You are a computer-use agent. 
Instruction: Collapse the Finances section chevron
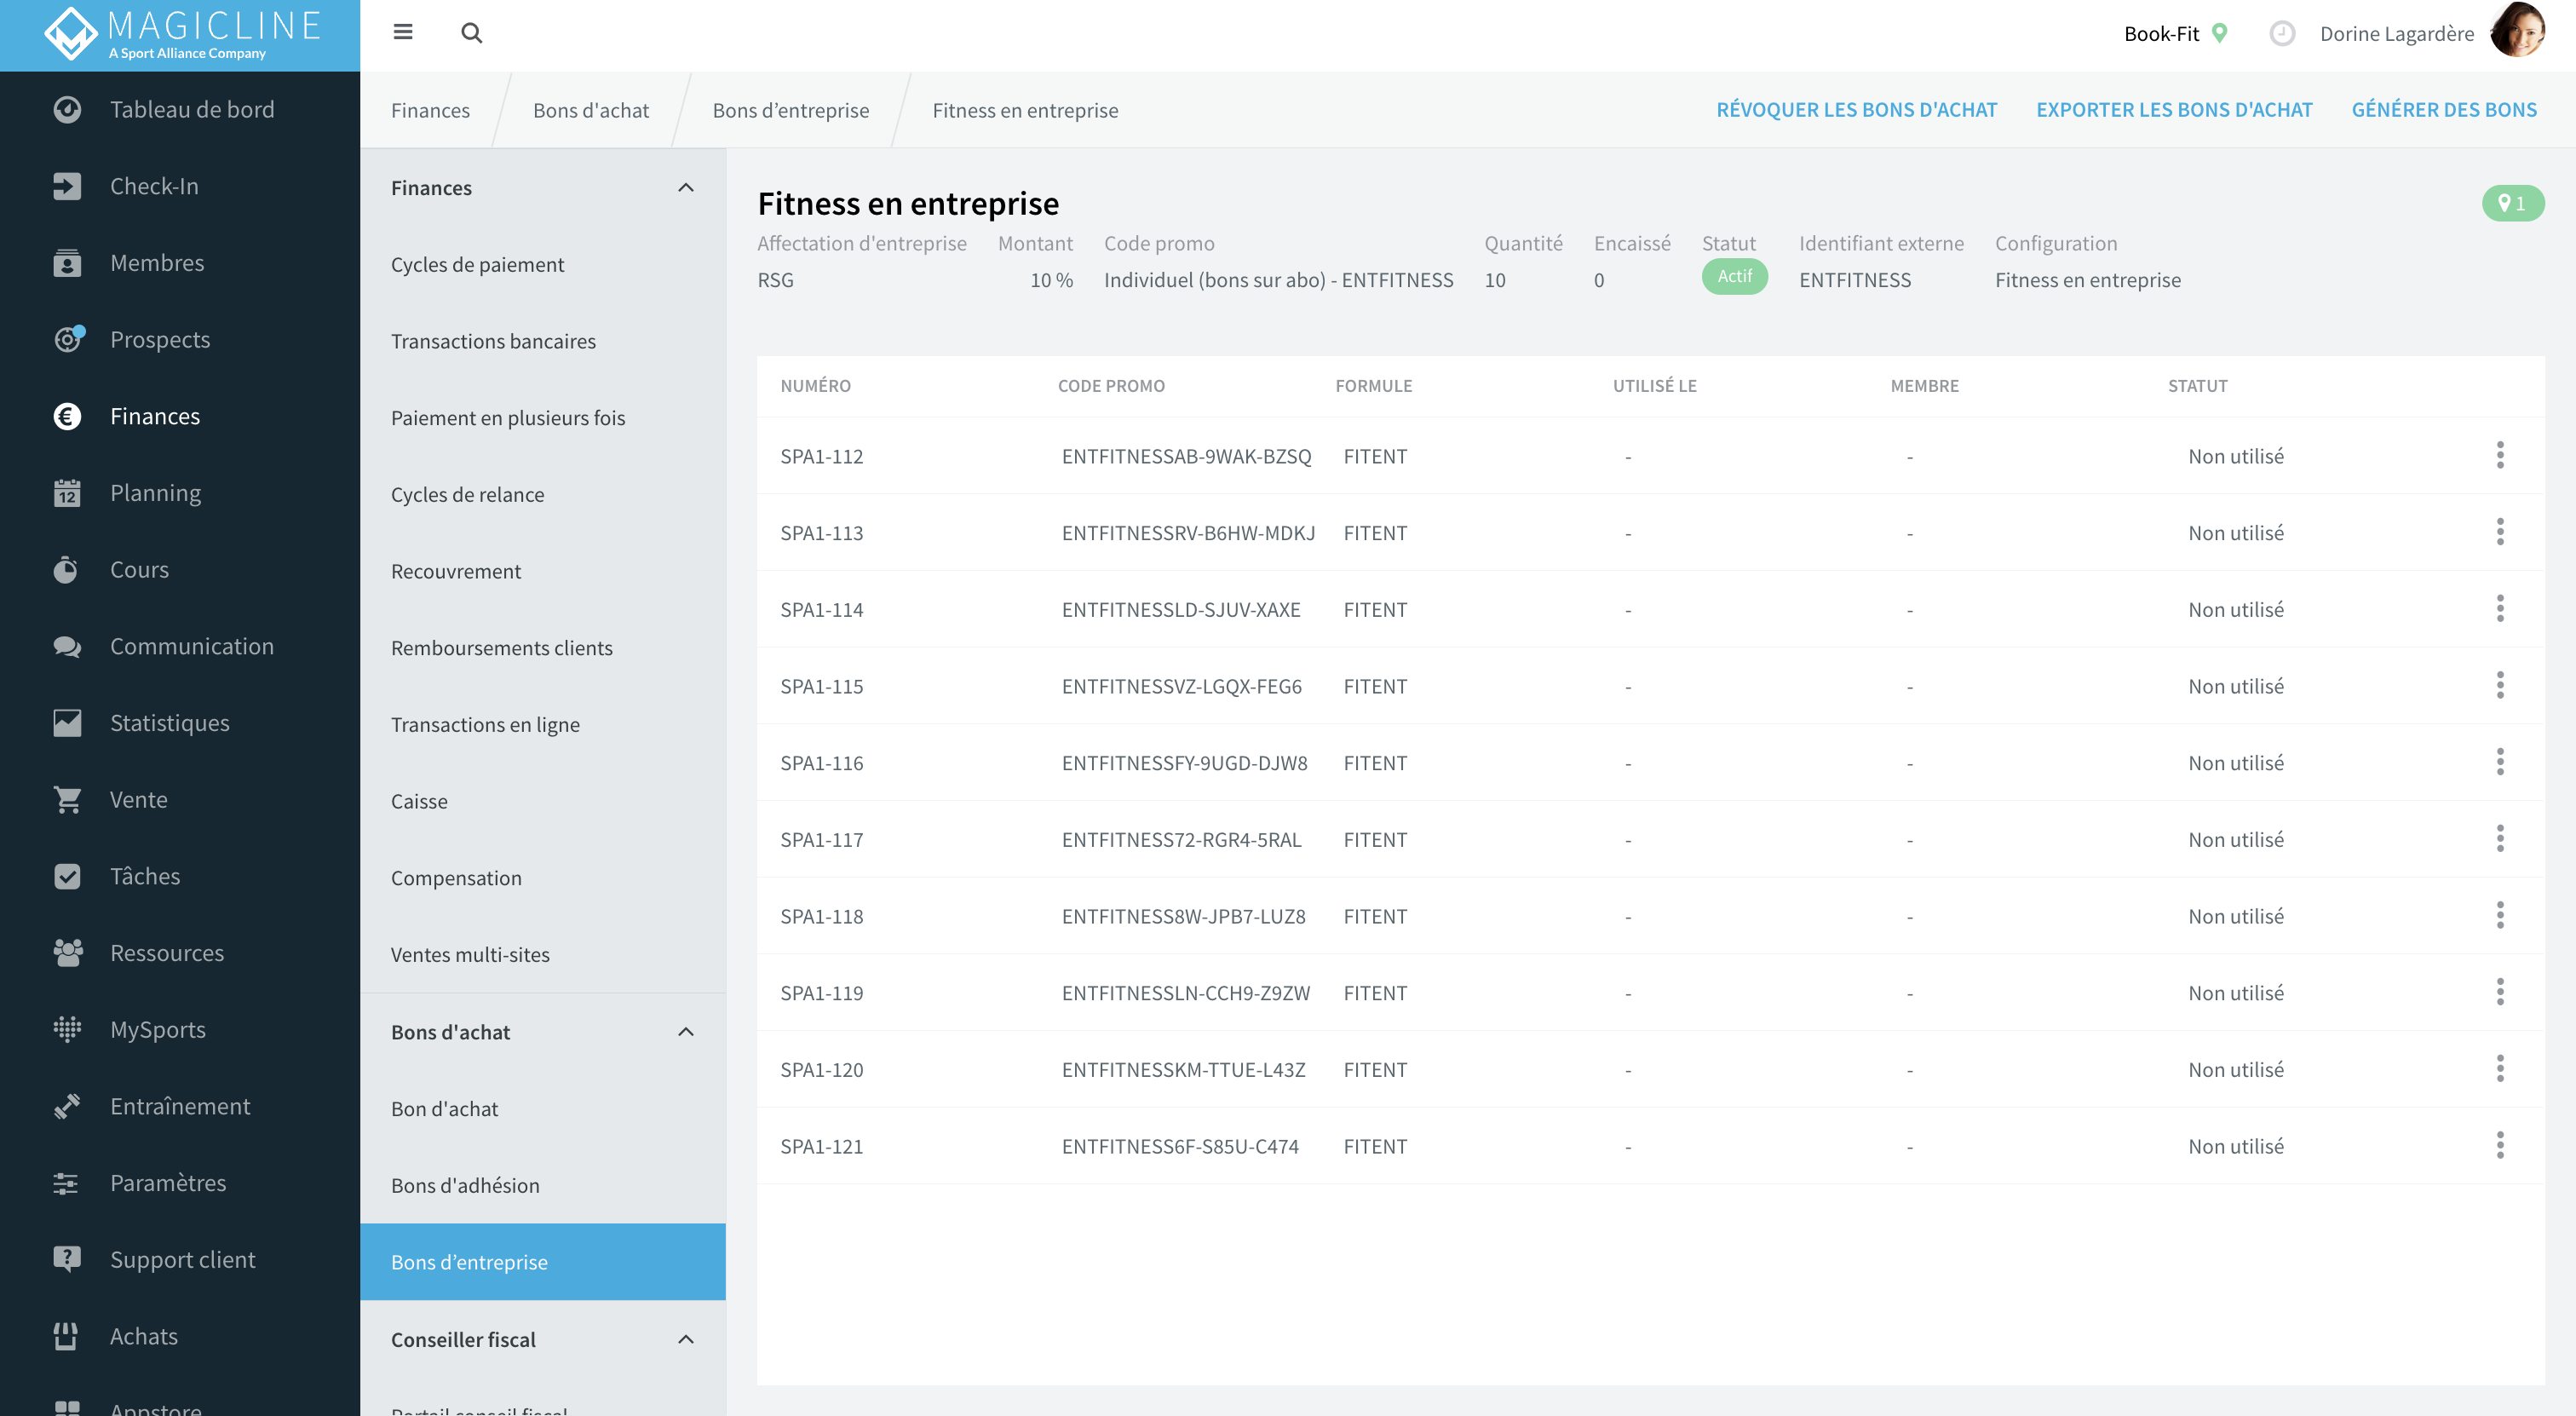coord(686,188)
